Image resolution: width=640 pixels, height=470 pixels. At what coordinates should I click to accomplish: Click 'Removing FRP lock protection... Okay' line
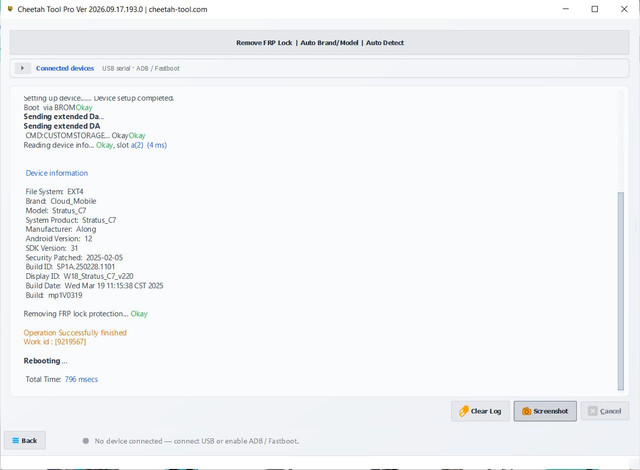85,314
